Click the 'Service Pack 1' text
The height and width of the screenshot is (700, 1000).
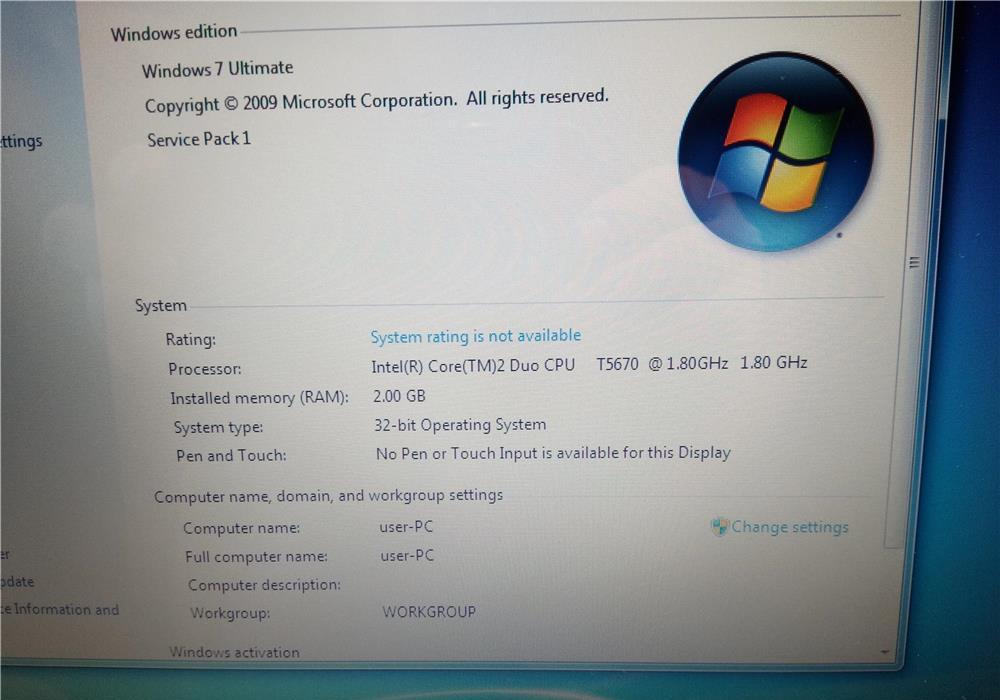point(199,139)
